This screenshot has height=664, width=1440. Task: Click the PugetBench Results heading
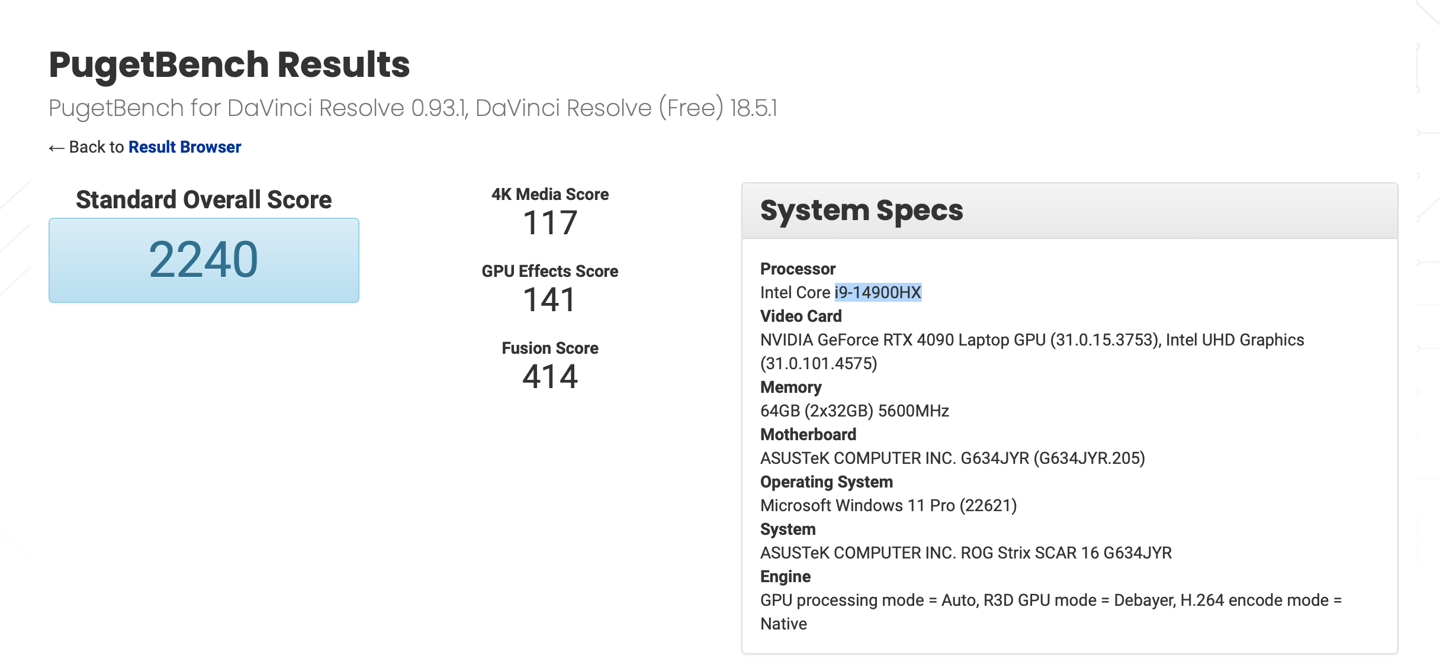tap(229, 65)
